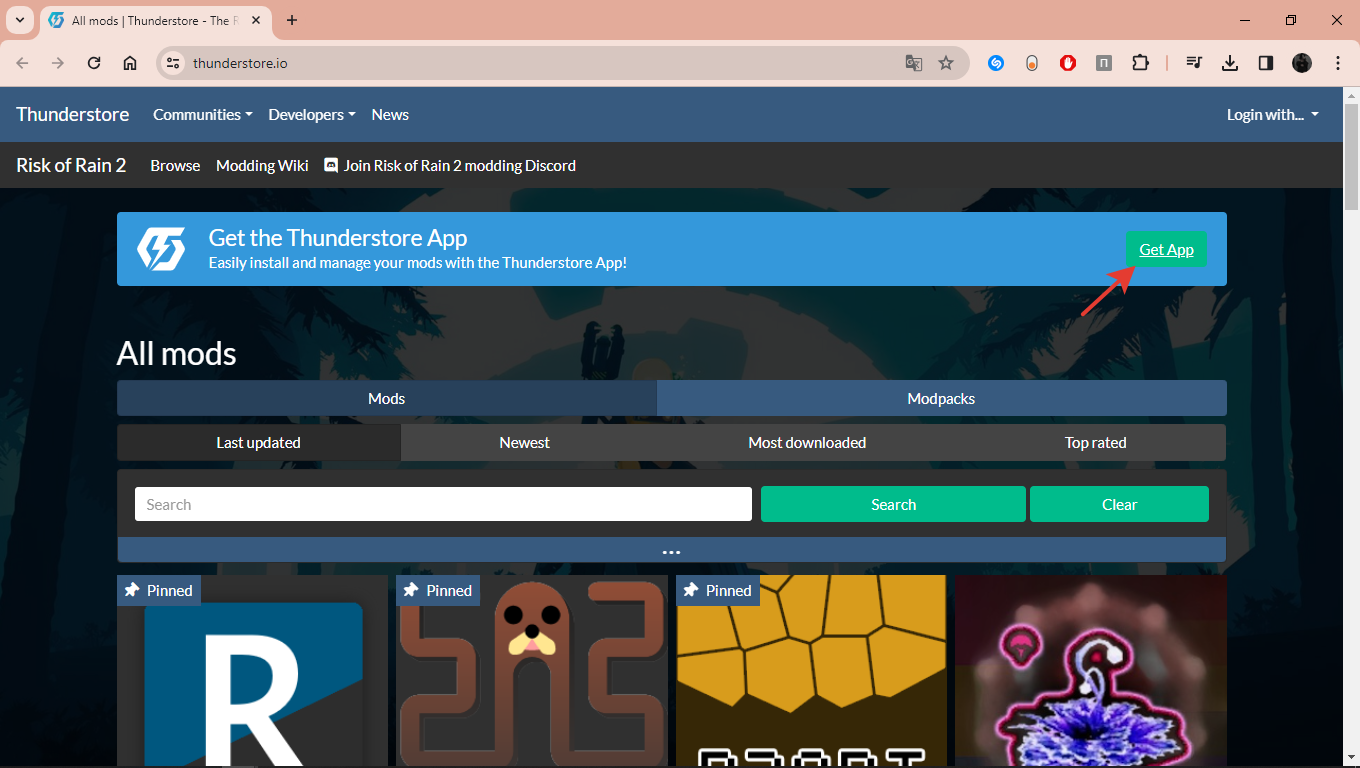Click the green Get App button

1166,249
